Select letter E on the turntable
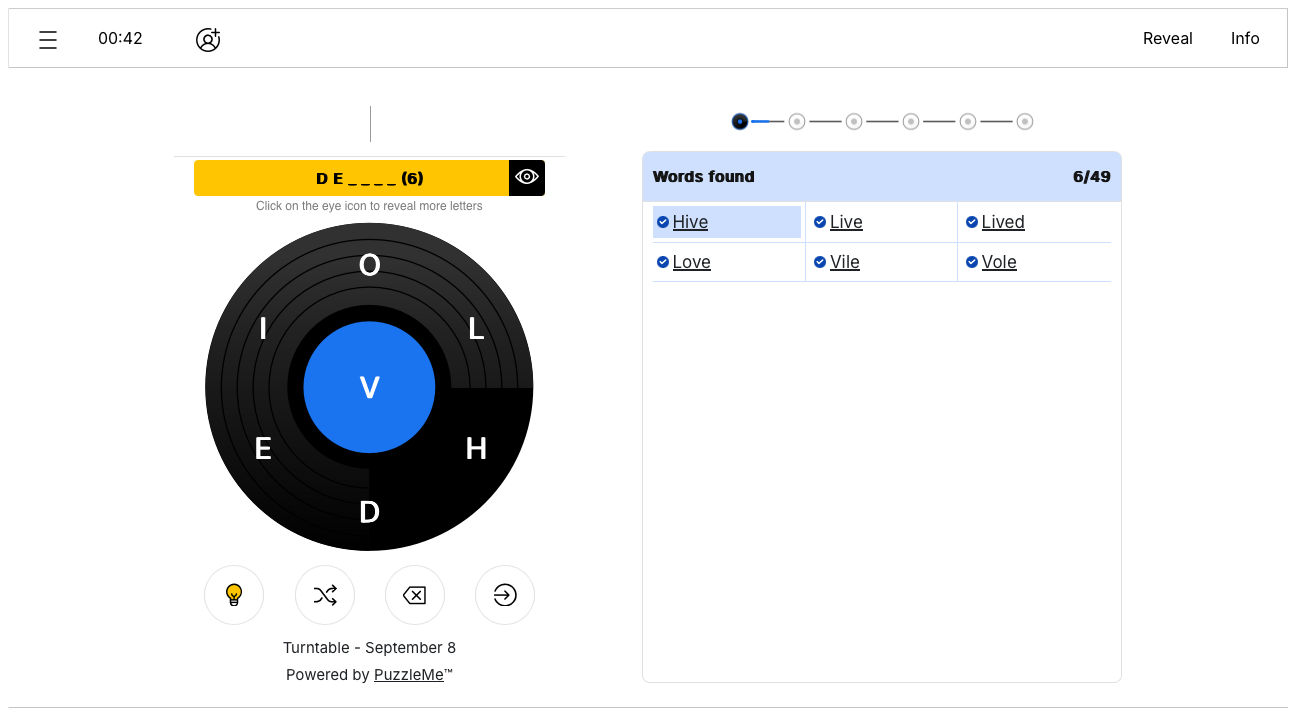The height and width of the screenshot is (716, 1298). [x=263, y=450]
